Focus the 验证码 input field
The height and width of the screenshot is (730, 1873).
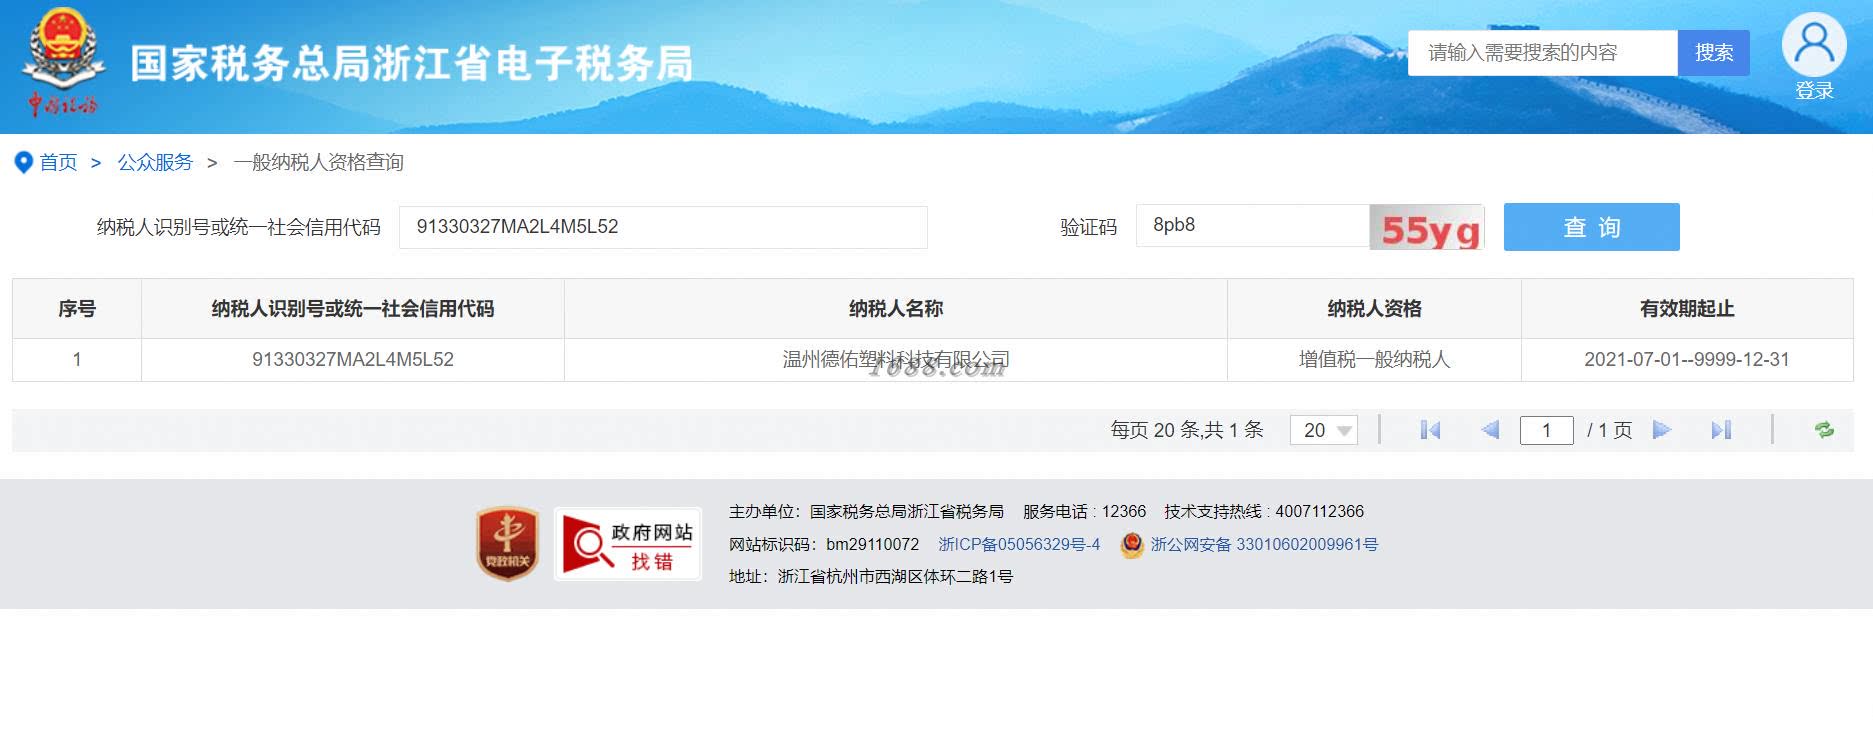[x=1252, y=226]
